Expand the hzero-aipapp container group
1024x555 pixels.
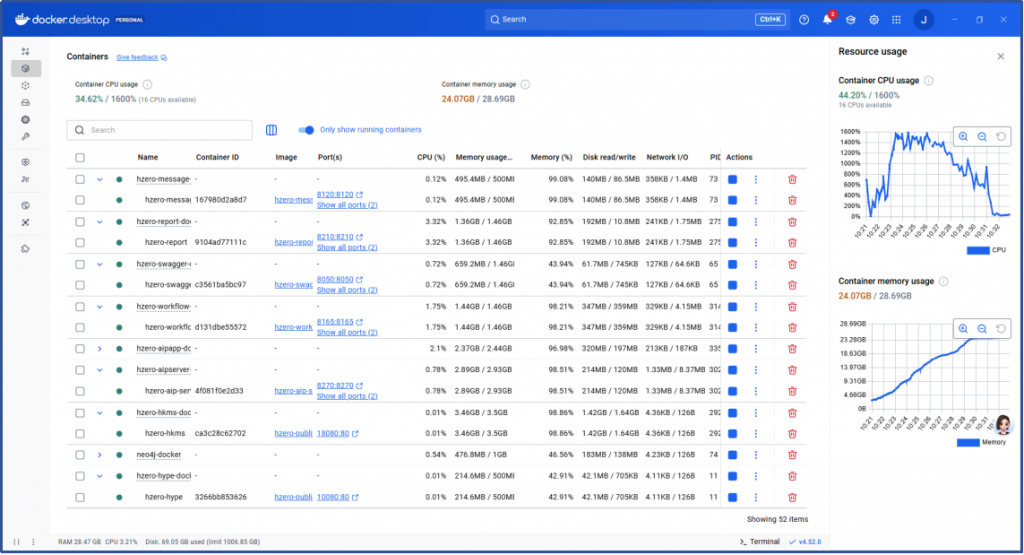coord(99,348)
